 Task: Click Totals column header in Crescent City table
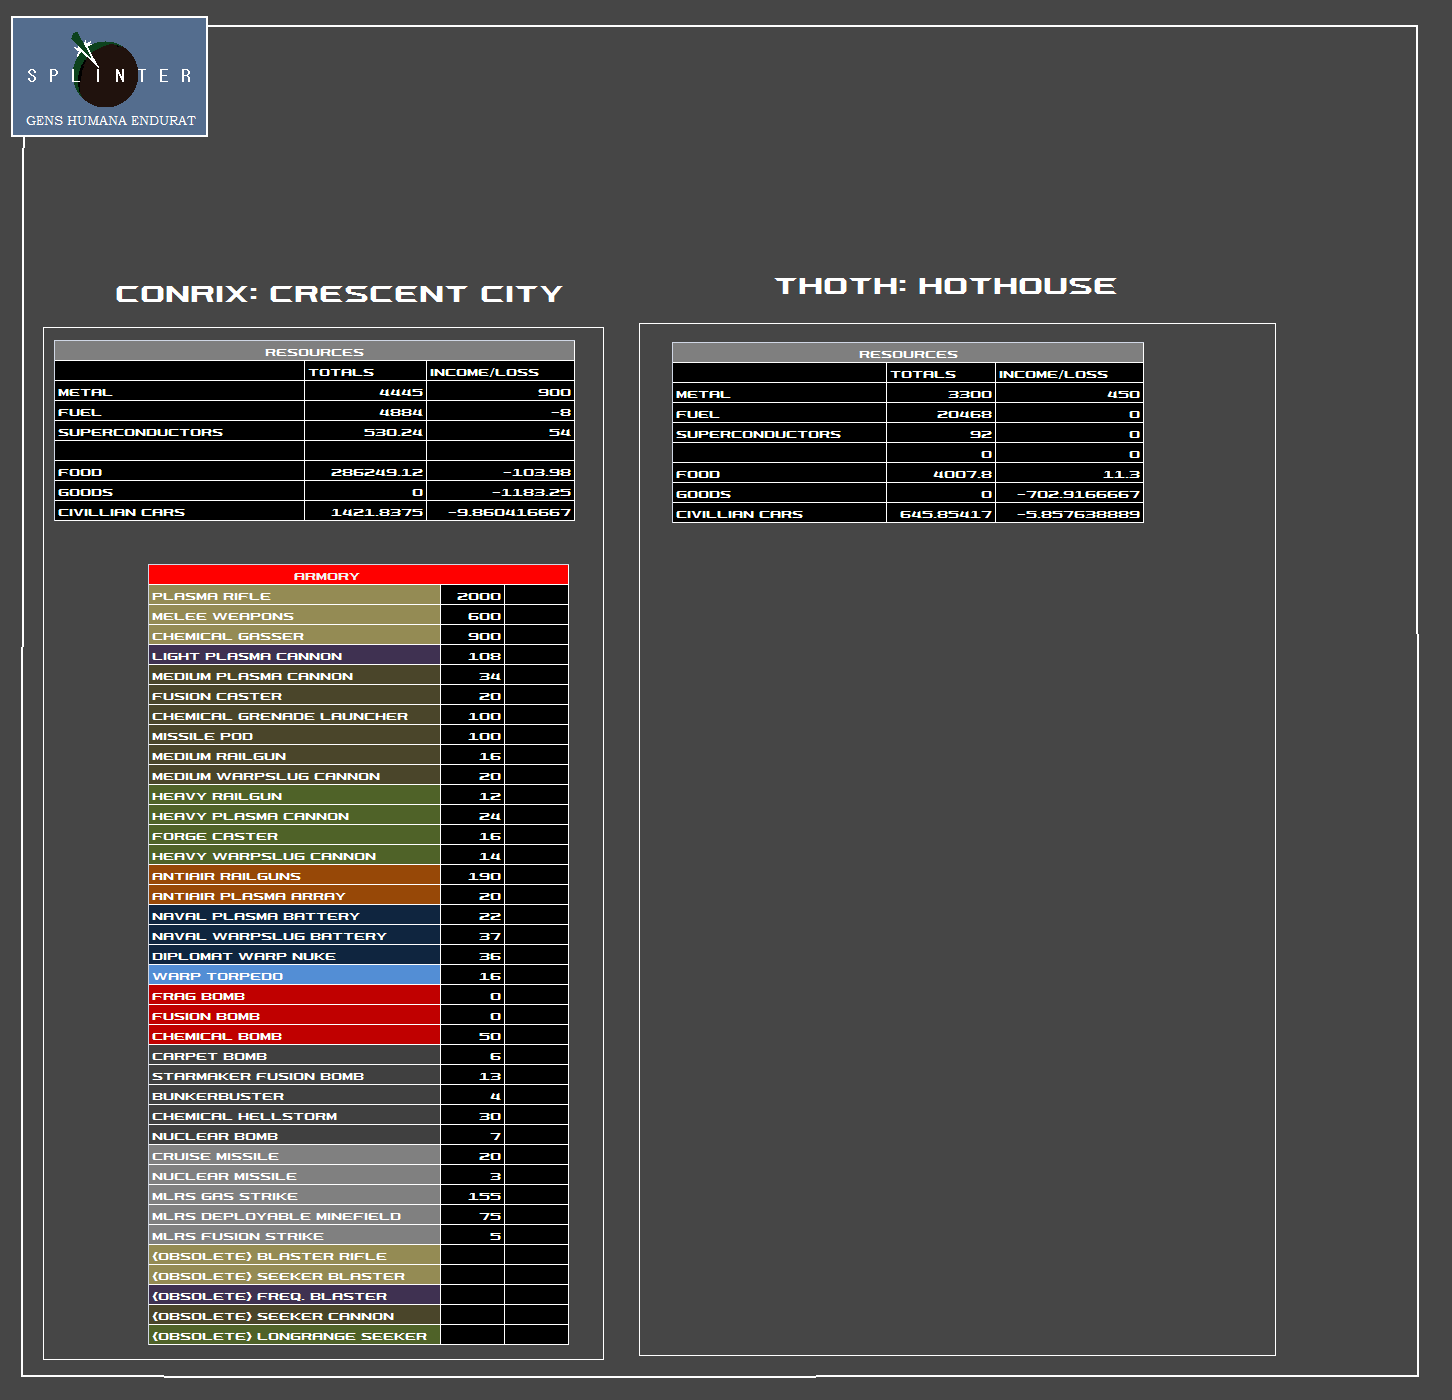pyautogui.click(x=365, y=372)
